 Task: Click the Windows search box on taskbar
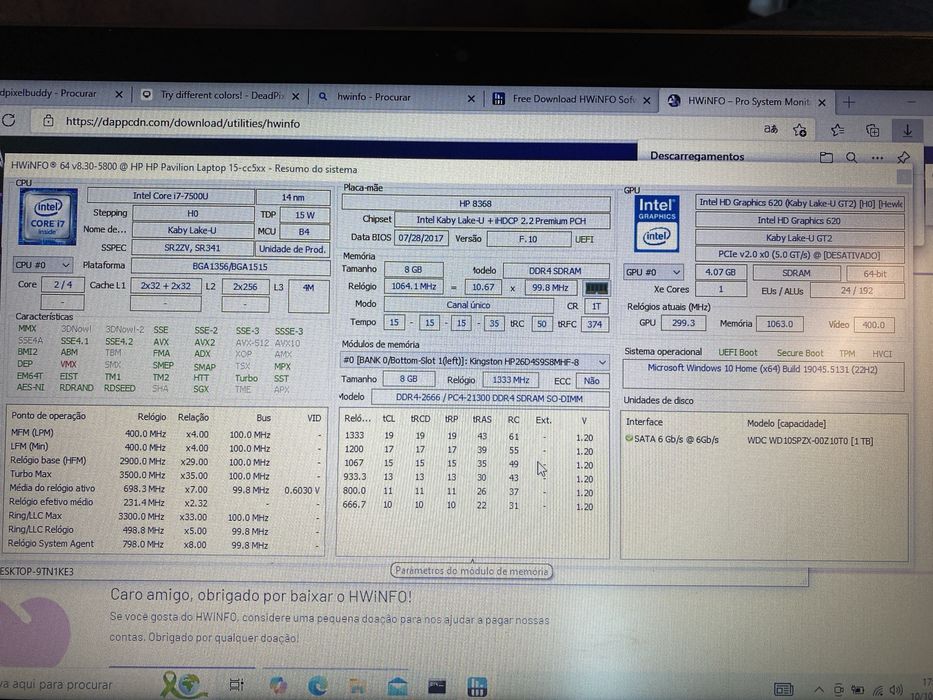[x=74, y=685]
